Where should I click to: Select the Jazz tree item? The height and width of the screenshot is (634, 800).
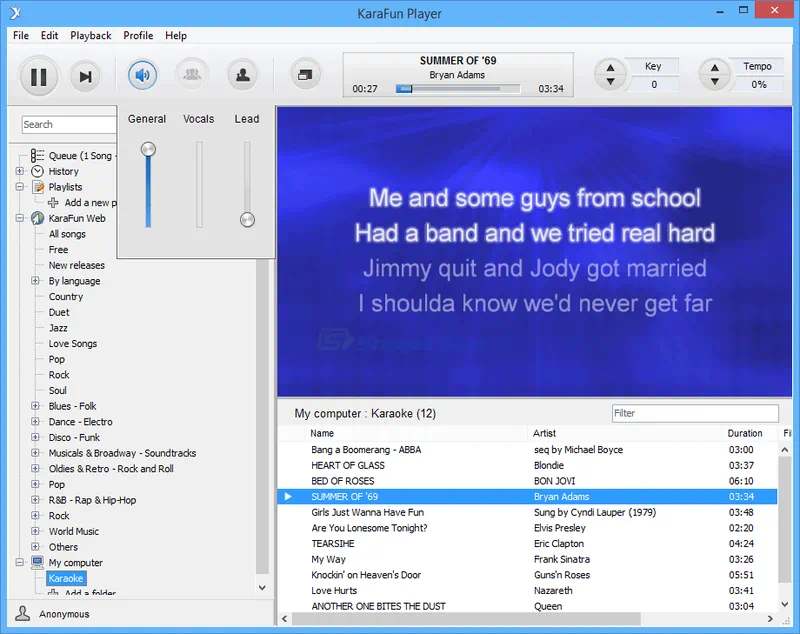[x=58, y=328]
